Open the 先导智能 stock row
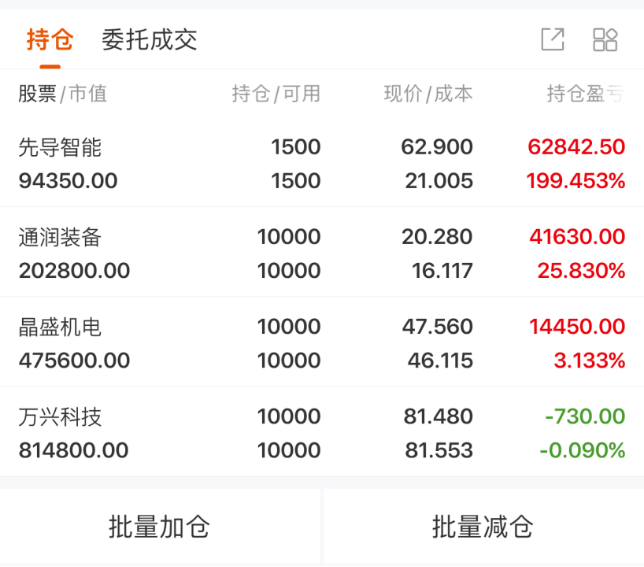This screenshot has height=567, width=644. tap(322, 163)
